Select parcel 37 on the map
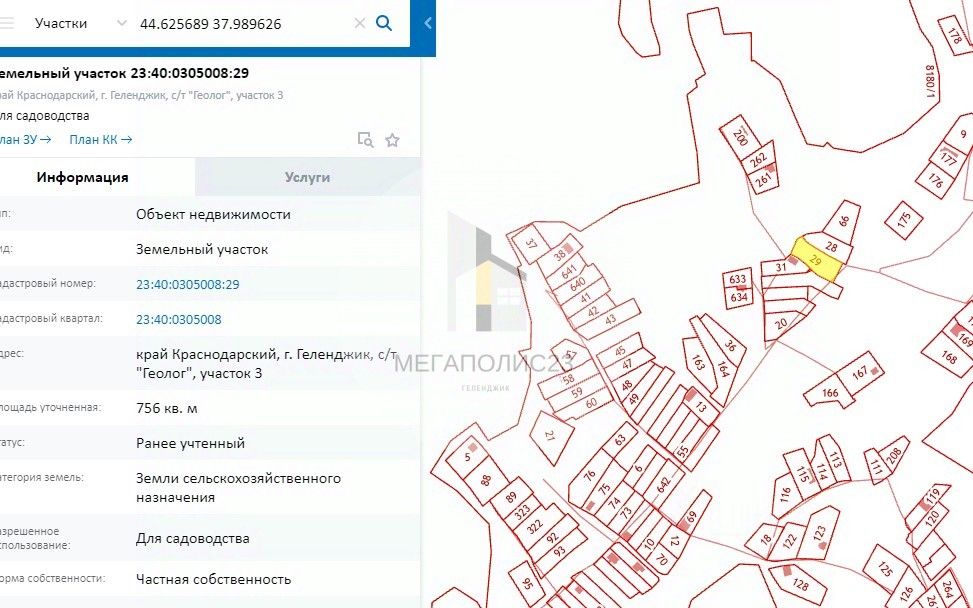973x608 pixels. point(530,243)
